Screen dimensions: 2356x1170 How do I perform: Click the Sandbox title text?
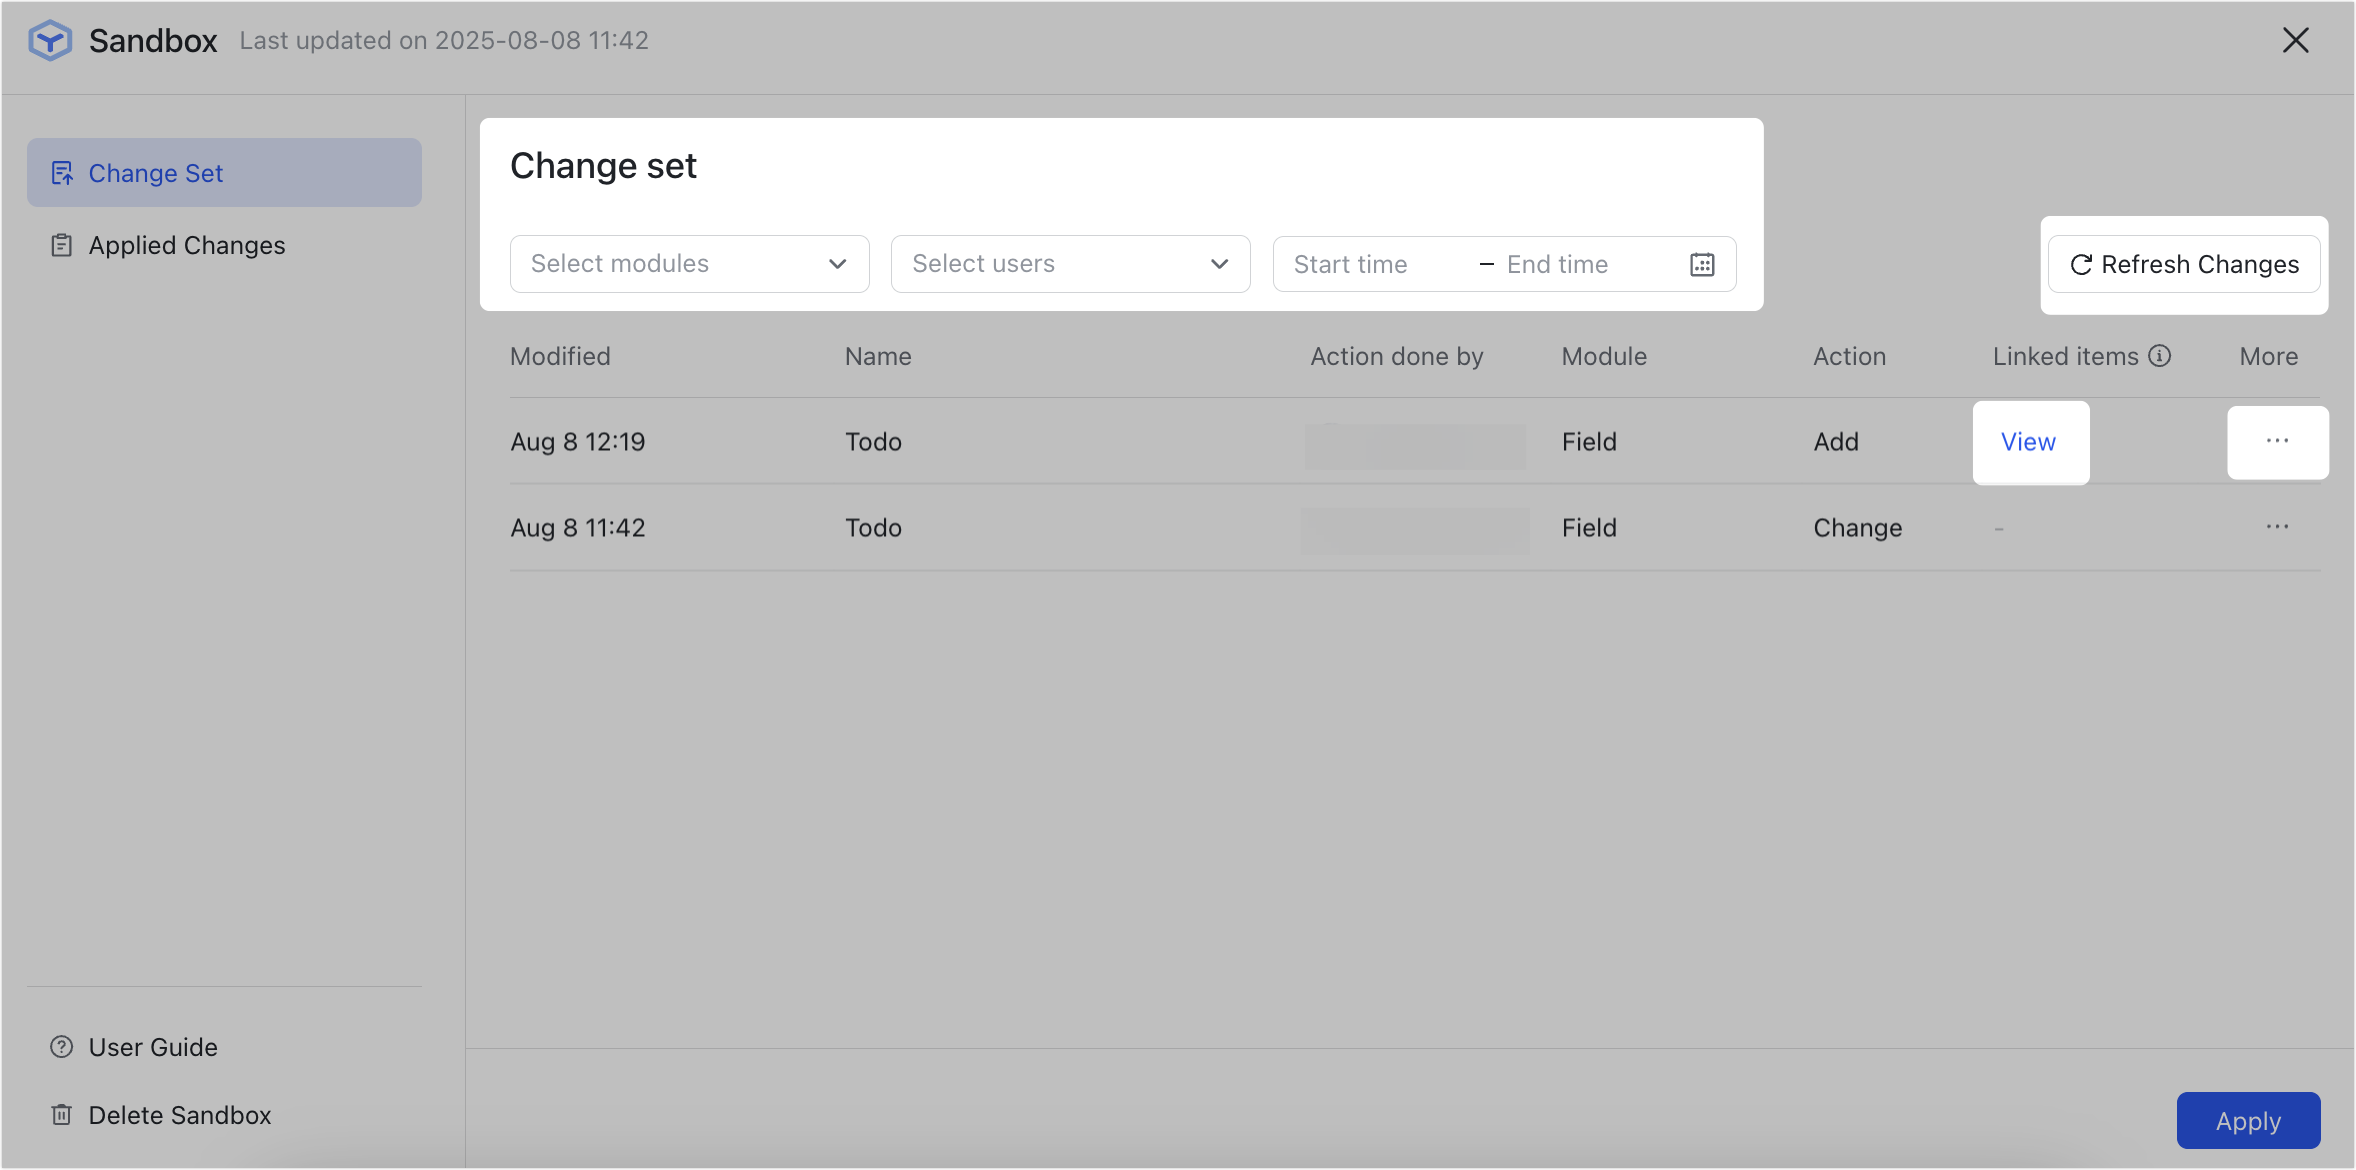(153, 41)
